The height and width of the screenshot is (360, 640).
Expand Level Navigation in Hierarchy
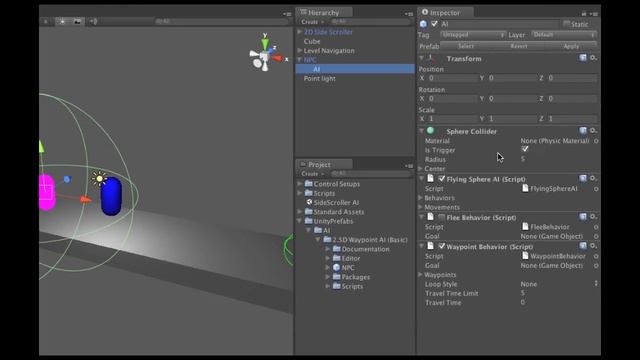(x=300, y=50)
